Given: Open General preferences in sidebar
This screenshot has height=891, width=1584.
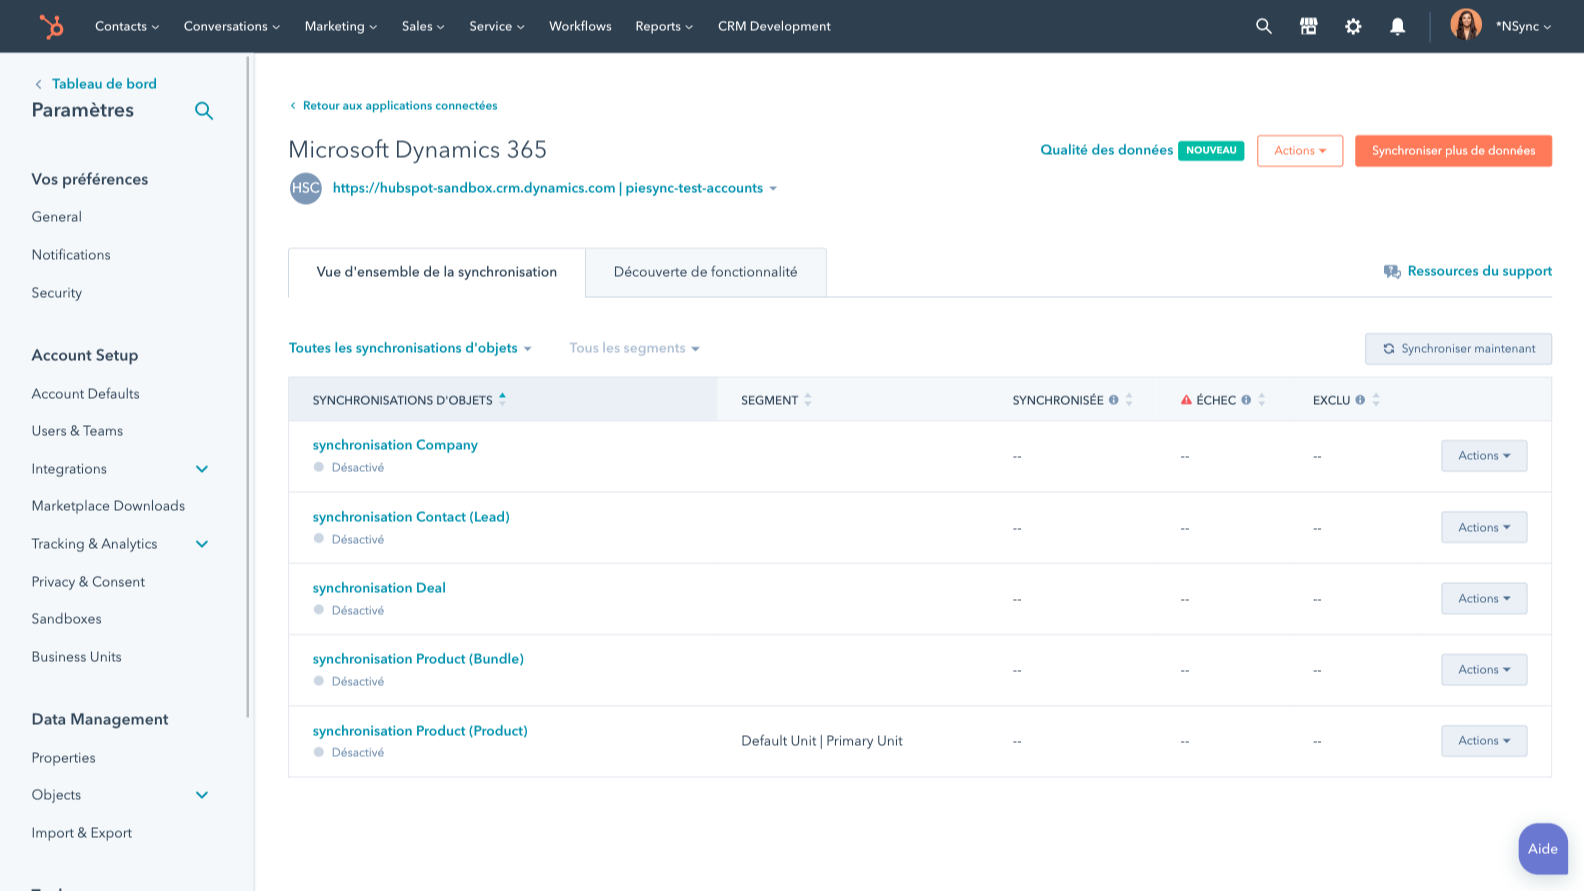Looking at the screenshot, I should coord(56,217).
